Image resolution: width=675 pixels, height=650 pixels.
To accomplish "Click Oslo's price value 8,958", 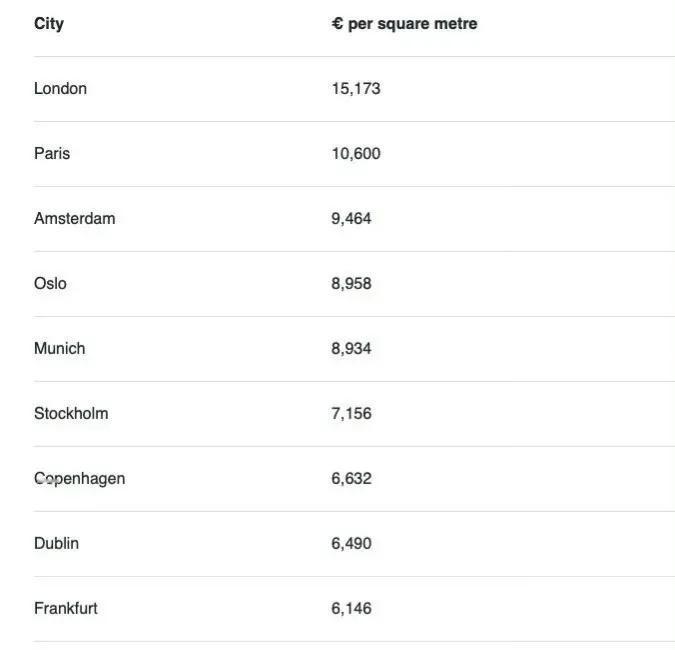I will tap(351, 284).
